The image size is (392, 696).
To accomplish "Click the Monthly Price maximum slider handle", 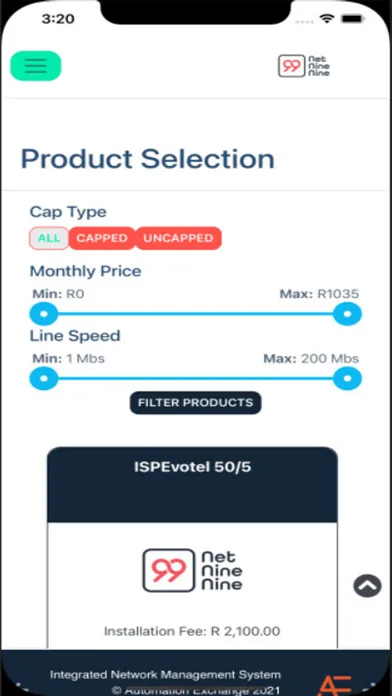I will click(348, 314).
